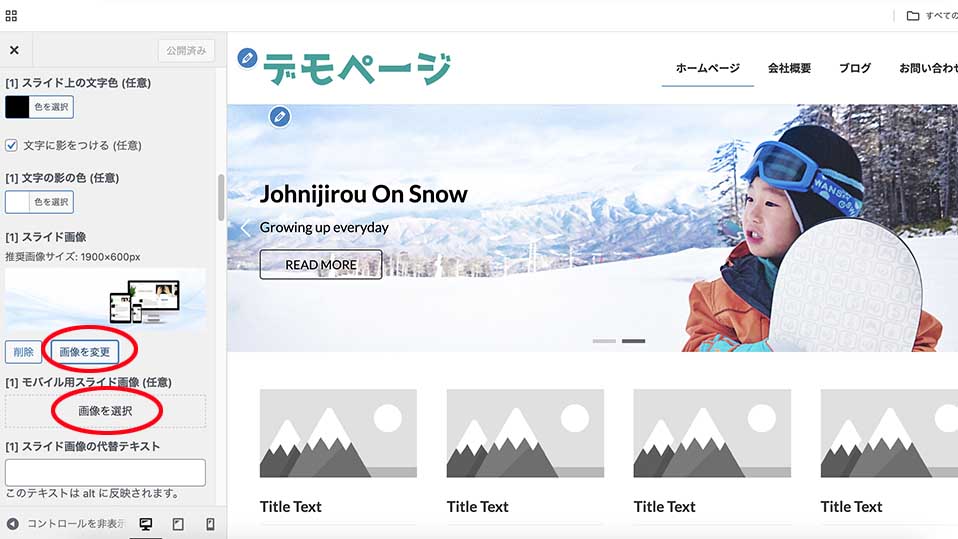Pick slide text color via black swatch

17,107
